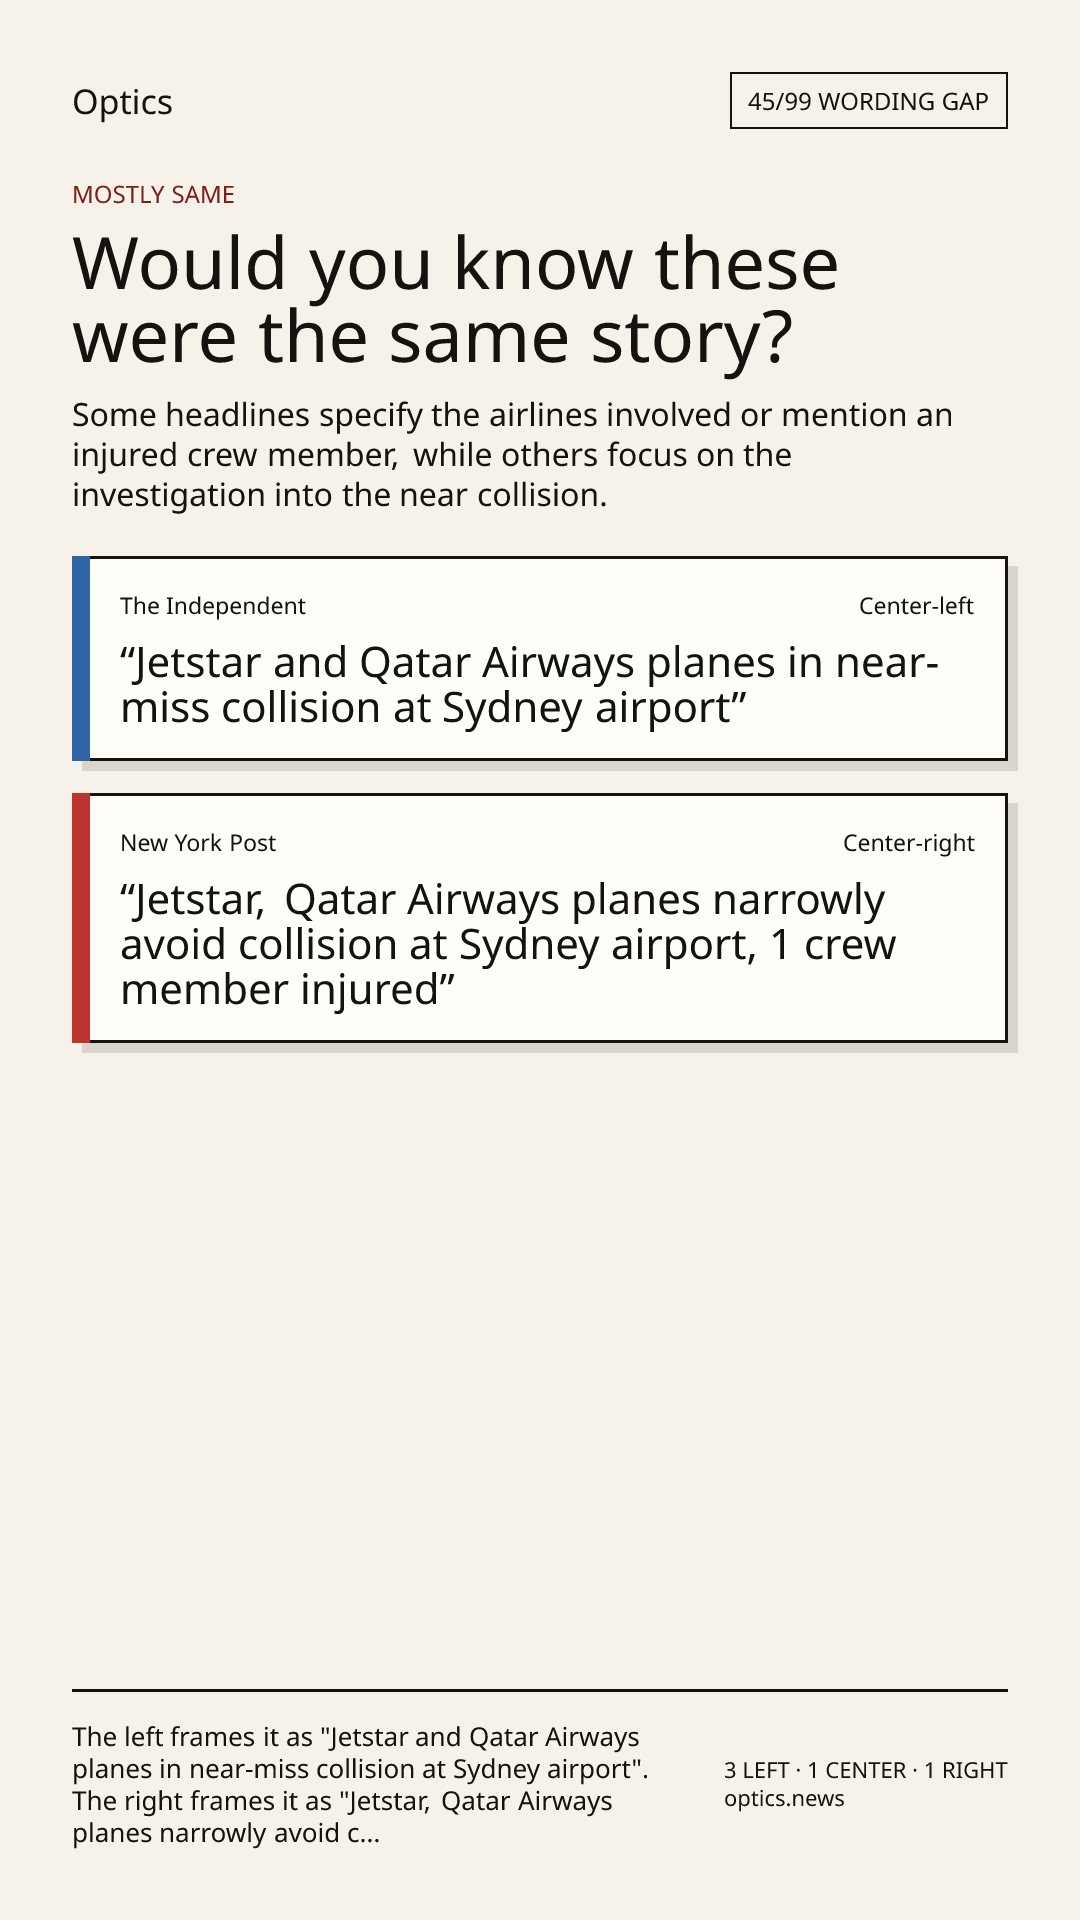The height and width of the screenshot is (1920, 1080).
Task: Click the 3 LEFT coverage count
Action: pos(757,1770)
